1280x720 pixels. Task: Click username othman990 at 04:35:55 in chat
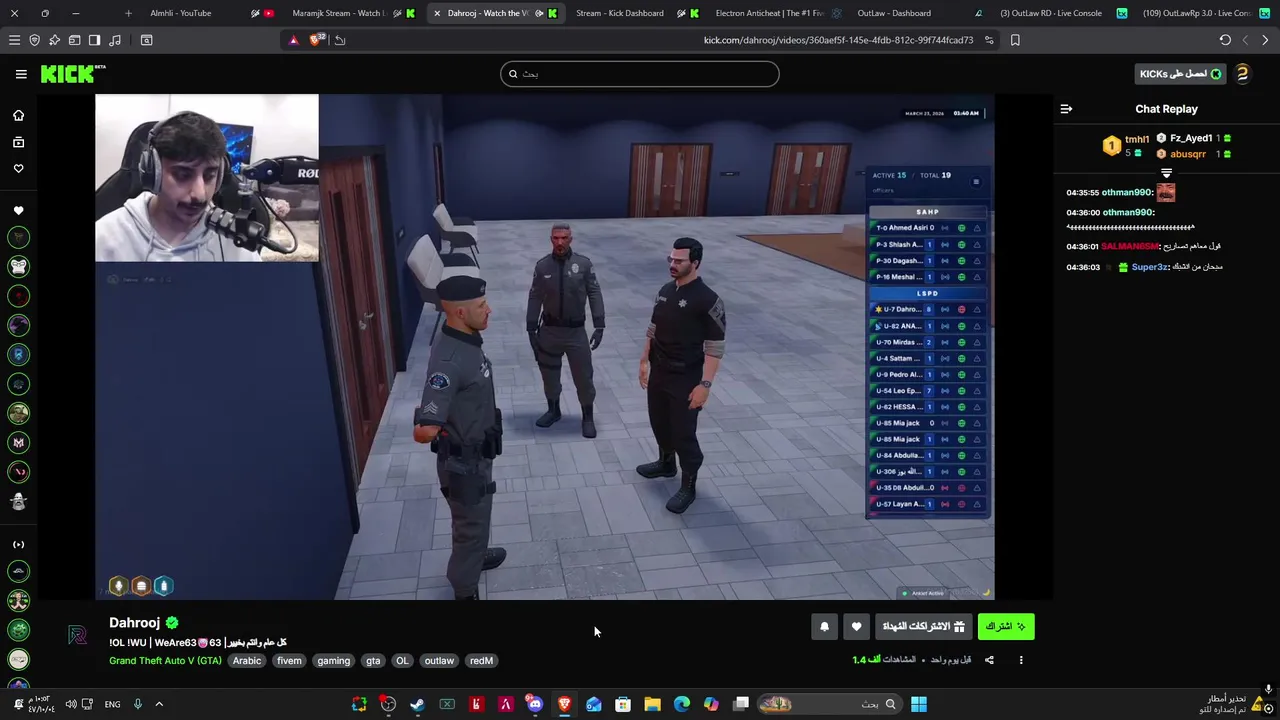pos(1127,193)
